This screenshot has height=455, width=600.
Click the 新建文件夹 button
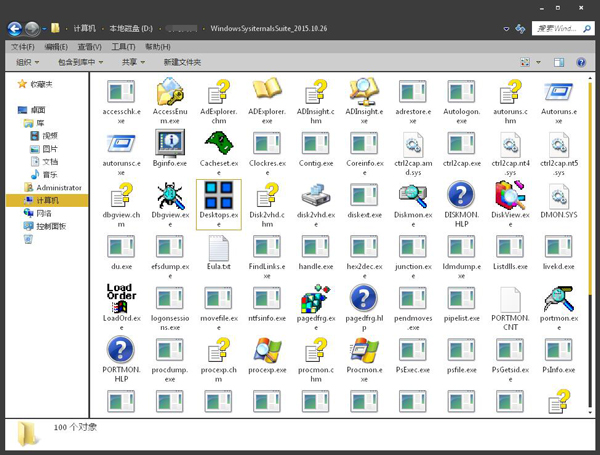(182, 62)
